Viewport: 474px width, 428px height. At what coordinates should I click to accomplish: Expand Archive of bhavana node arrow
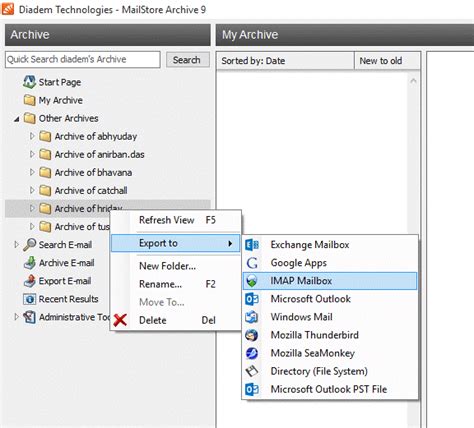[x=32, y=172]
